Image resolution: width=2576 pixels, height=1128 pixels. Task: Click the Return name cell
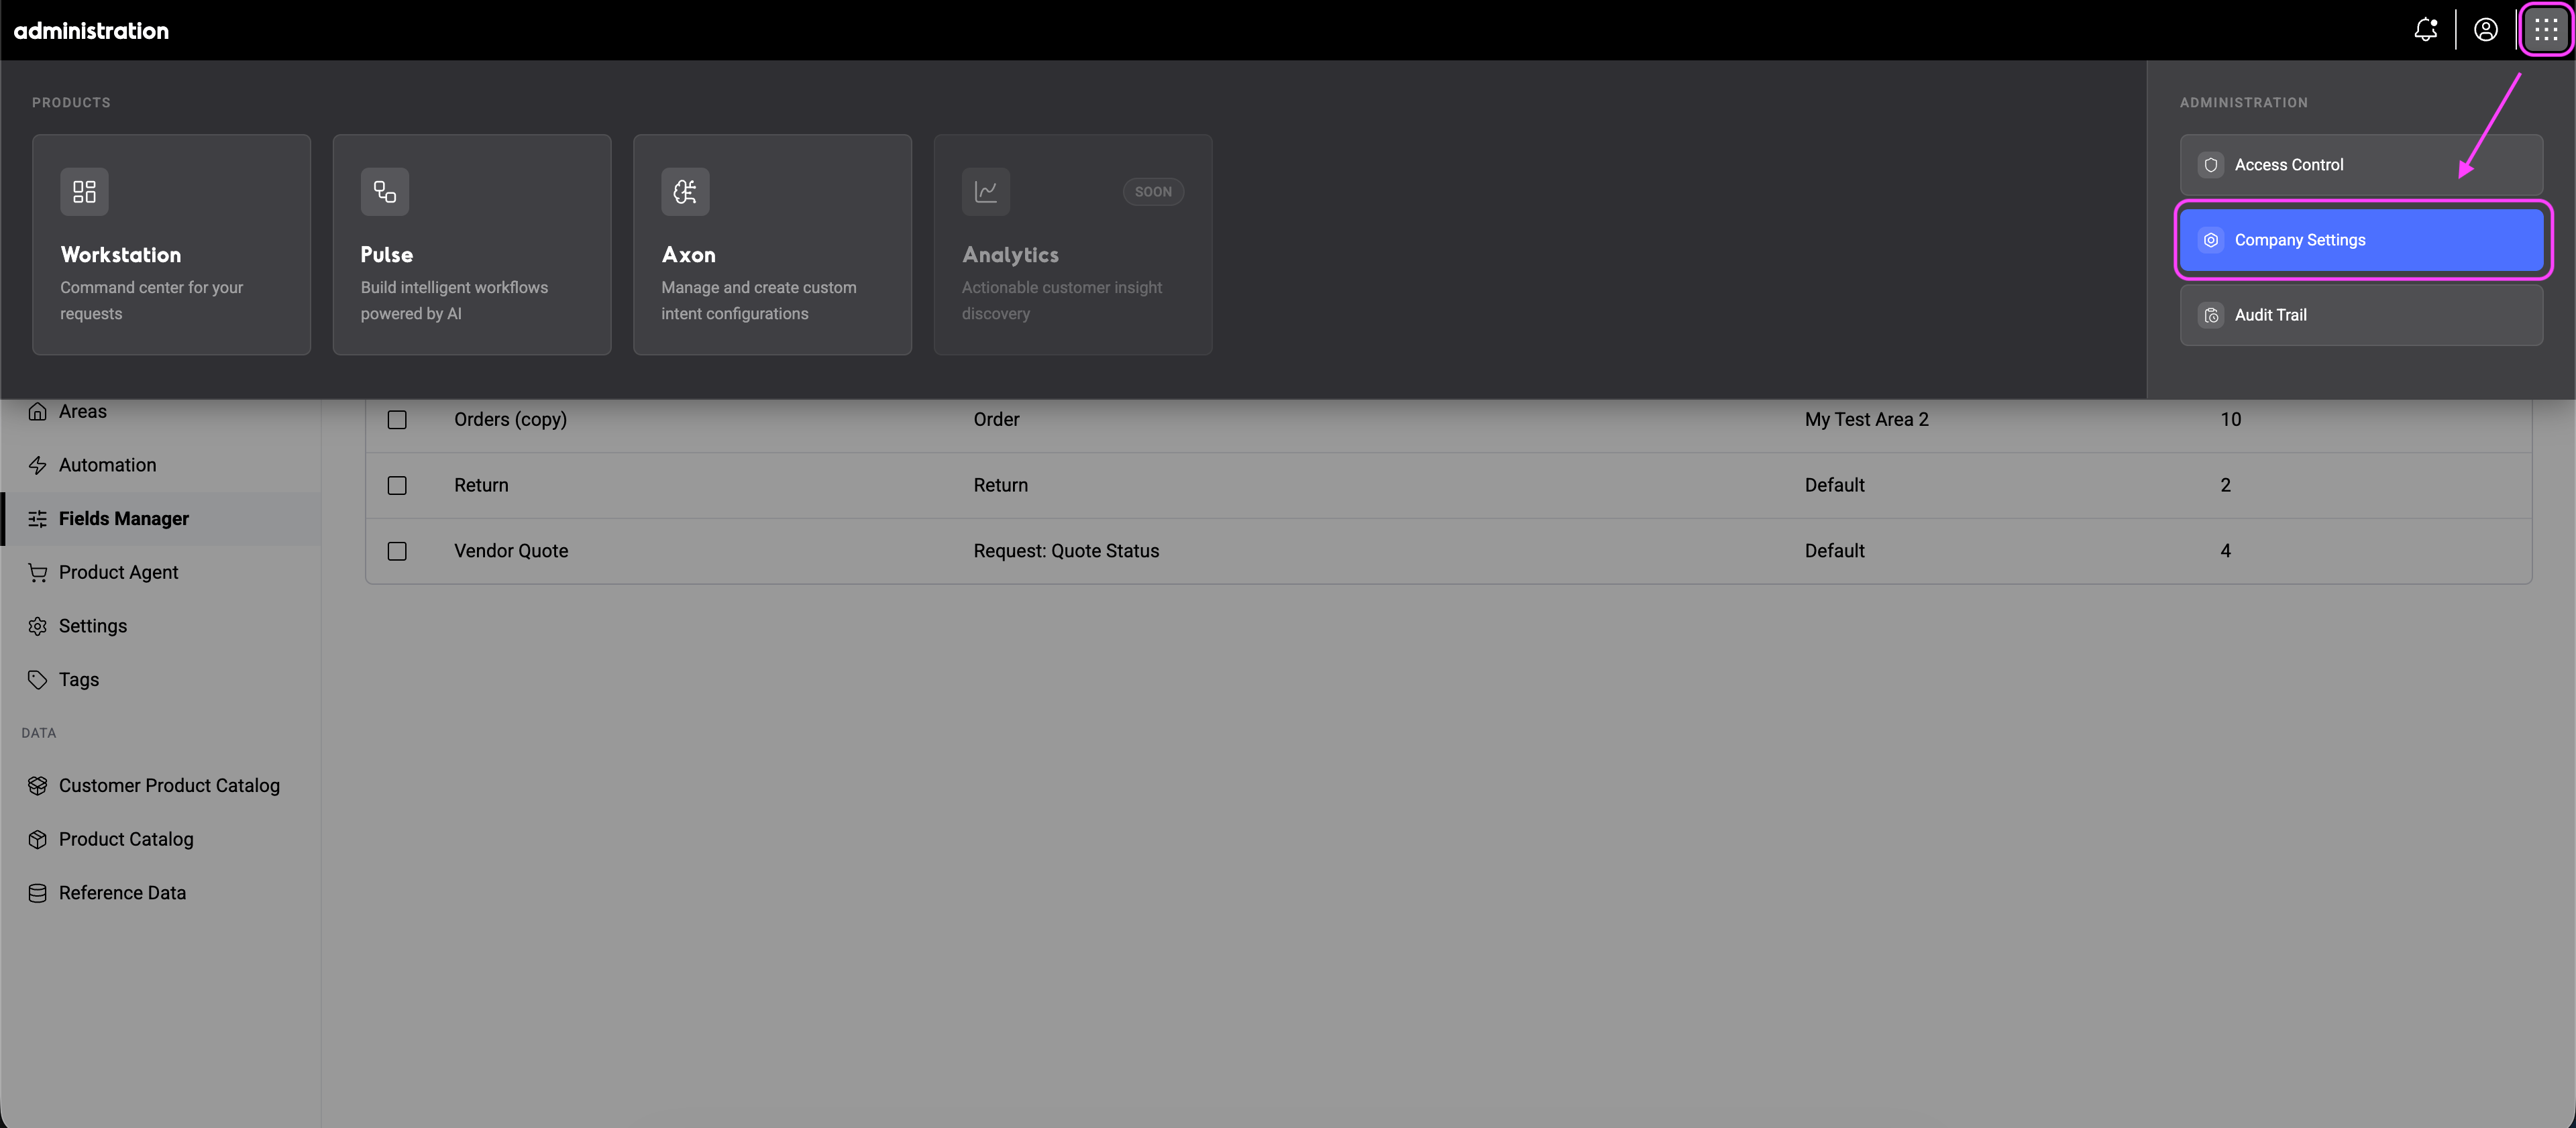[481, 485]
